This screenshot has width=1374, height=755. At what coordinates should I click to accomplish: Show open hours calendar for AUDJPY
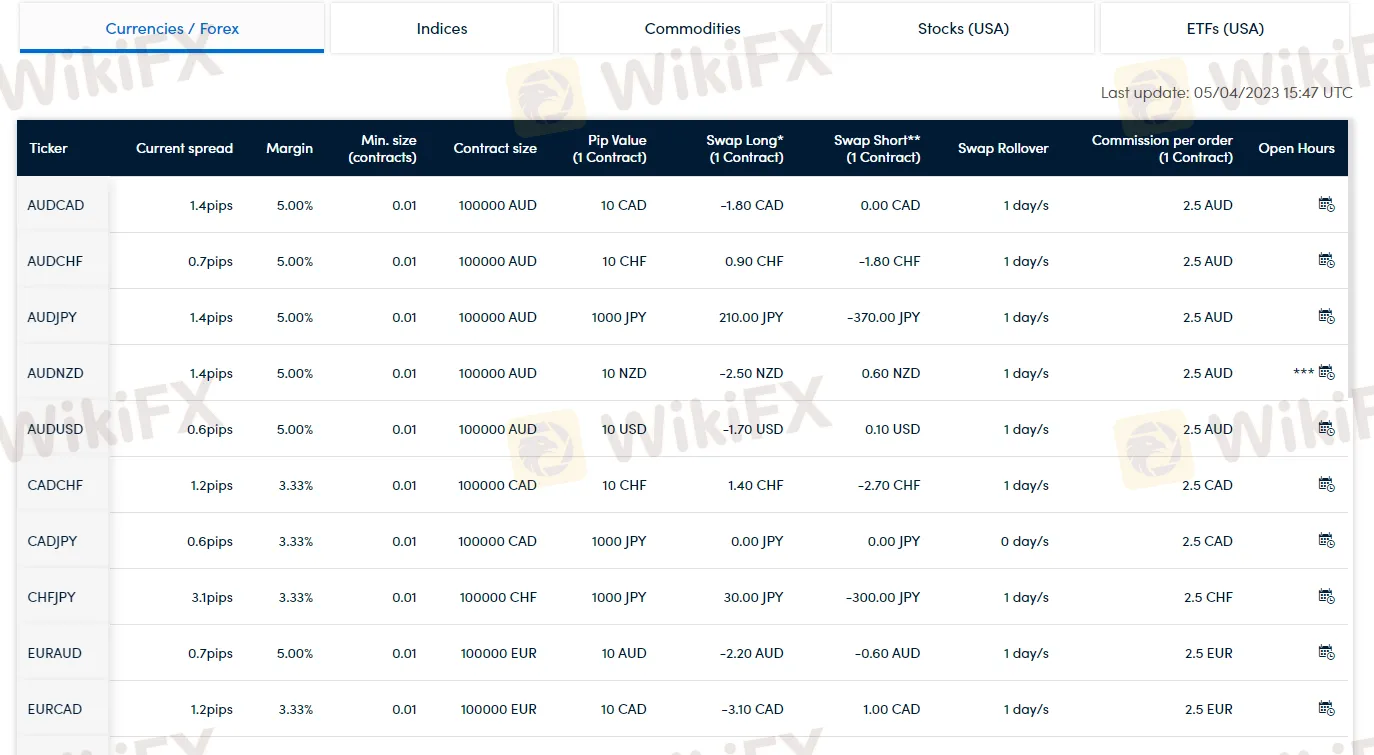point(1326,317)
